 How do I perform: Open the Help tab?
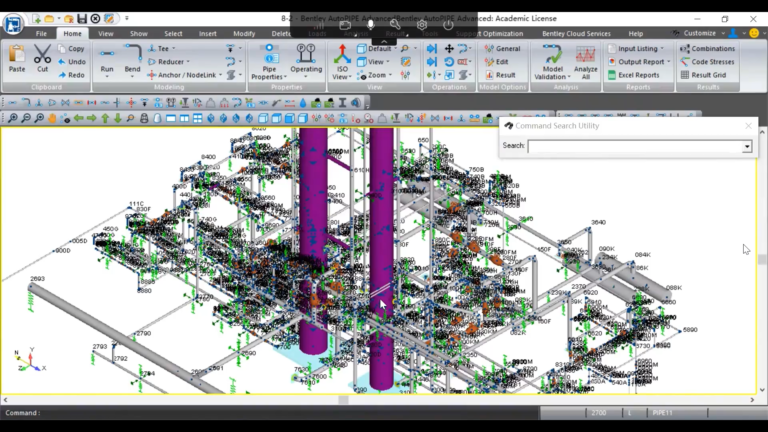coord(636,33)
